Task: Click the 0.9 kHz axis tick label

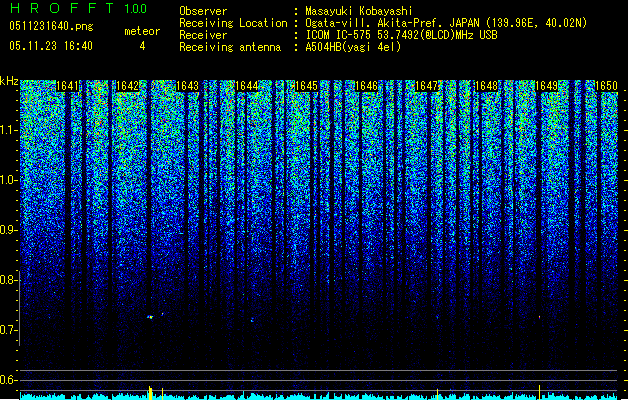Action: (8, 230)
